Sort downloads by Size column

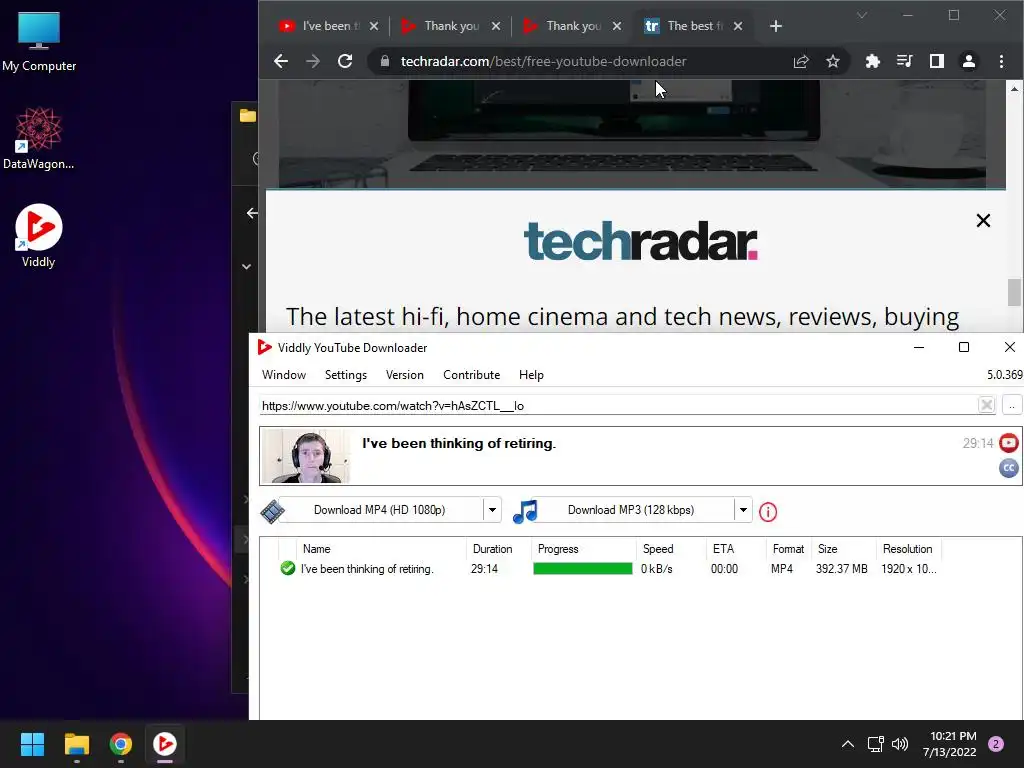[x=843, y=549]
